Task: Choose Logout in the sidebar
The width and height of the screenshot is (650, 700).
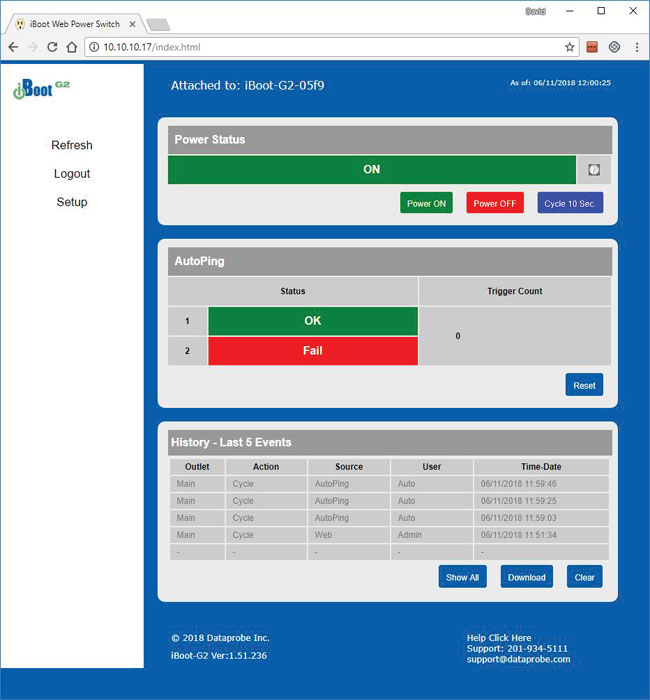Action: tap(72, 174)
